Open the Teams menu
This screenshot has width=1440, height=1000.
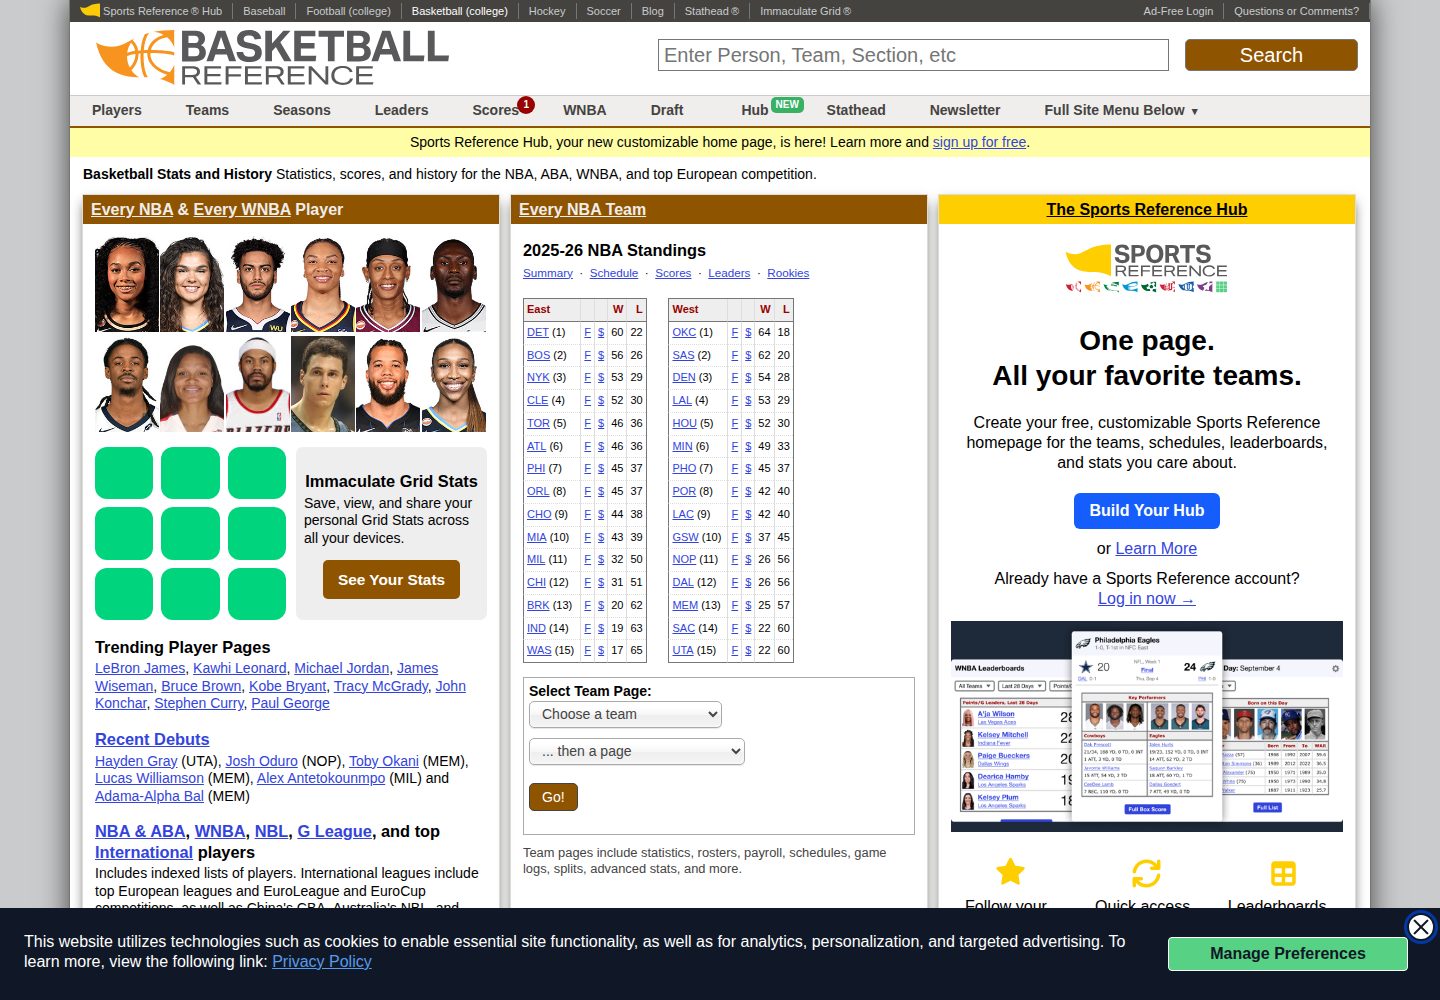click(x=207, y=110)
